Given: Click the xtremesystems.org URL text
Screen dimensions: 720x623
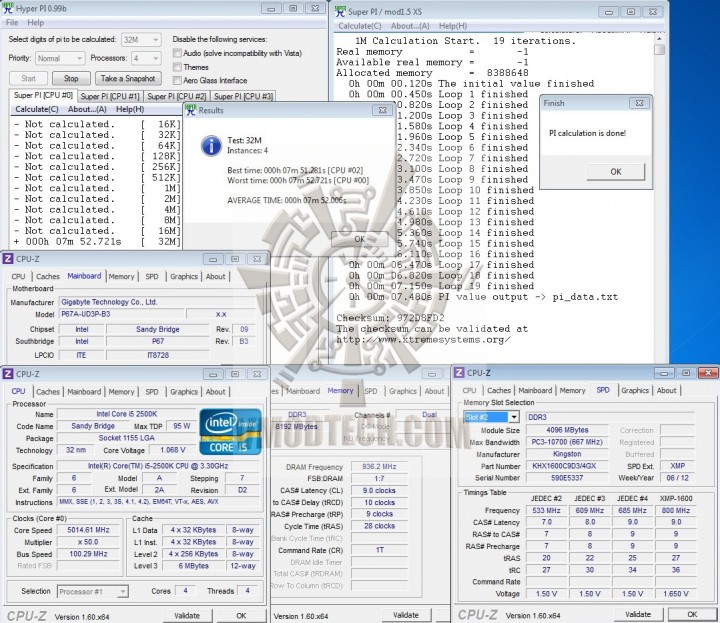Looking at the screenshot, I should pyautogui.click(x=423, y=340).
